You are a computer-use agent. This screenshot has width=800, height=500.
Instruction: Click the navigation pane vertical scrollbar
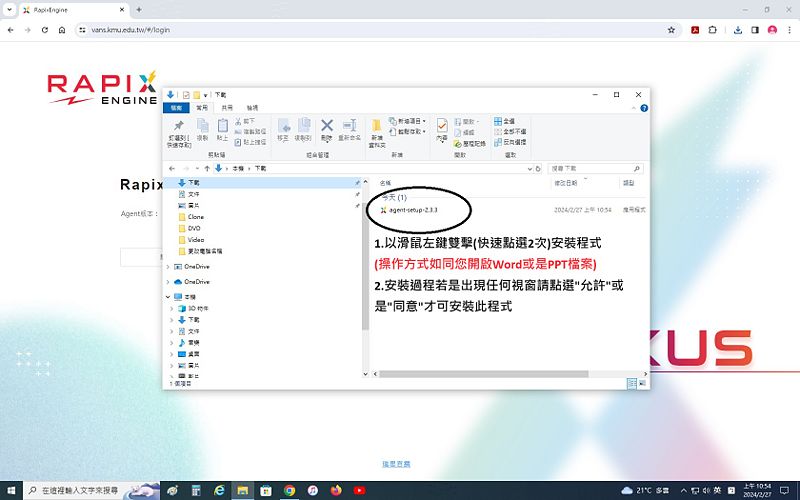(365, 265)
